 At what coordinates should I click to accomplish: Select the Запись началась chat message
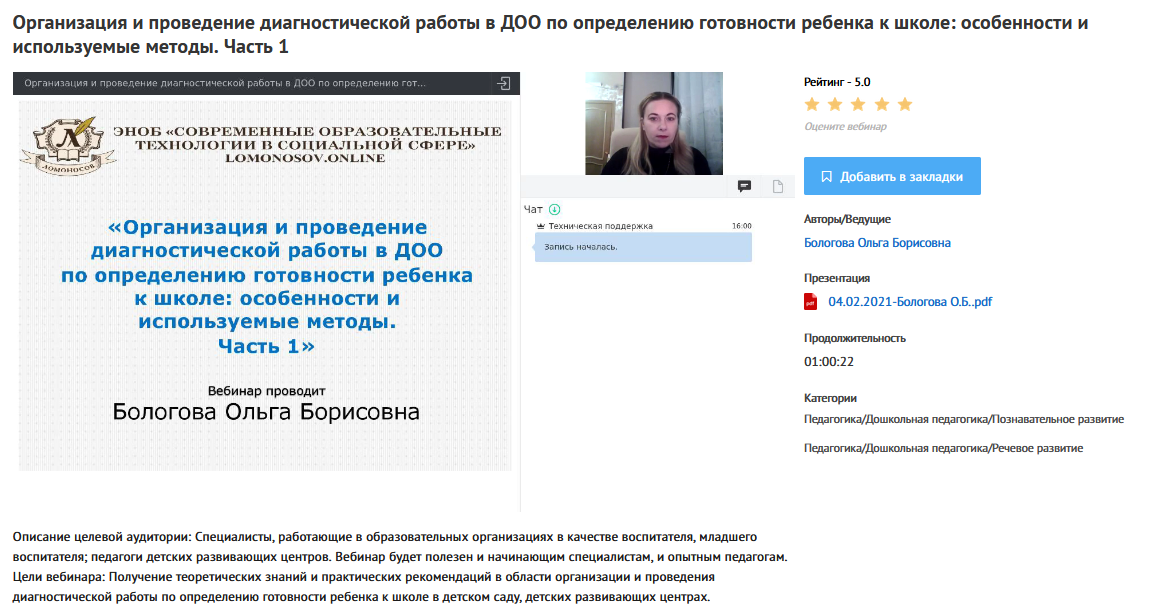click(x=643, y=247)
